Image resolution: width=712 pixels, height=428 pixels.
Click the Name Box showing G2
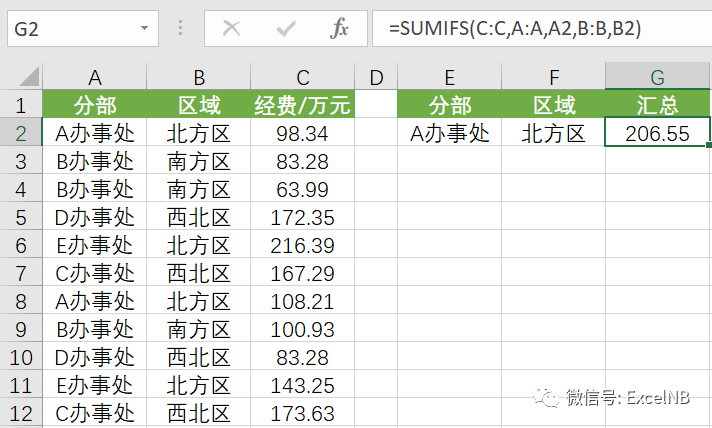pyautogui.click(x=83, y=29)
